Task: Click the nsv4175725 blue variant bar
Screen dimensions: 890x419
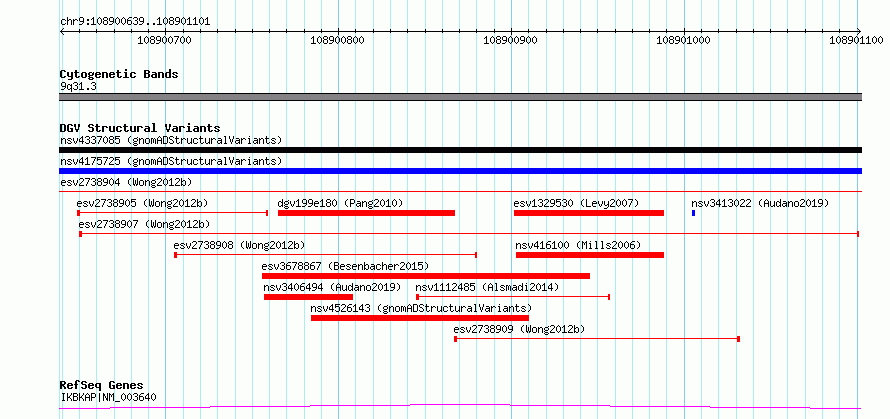Action: pos(460,171)
